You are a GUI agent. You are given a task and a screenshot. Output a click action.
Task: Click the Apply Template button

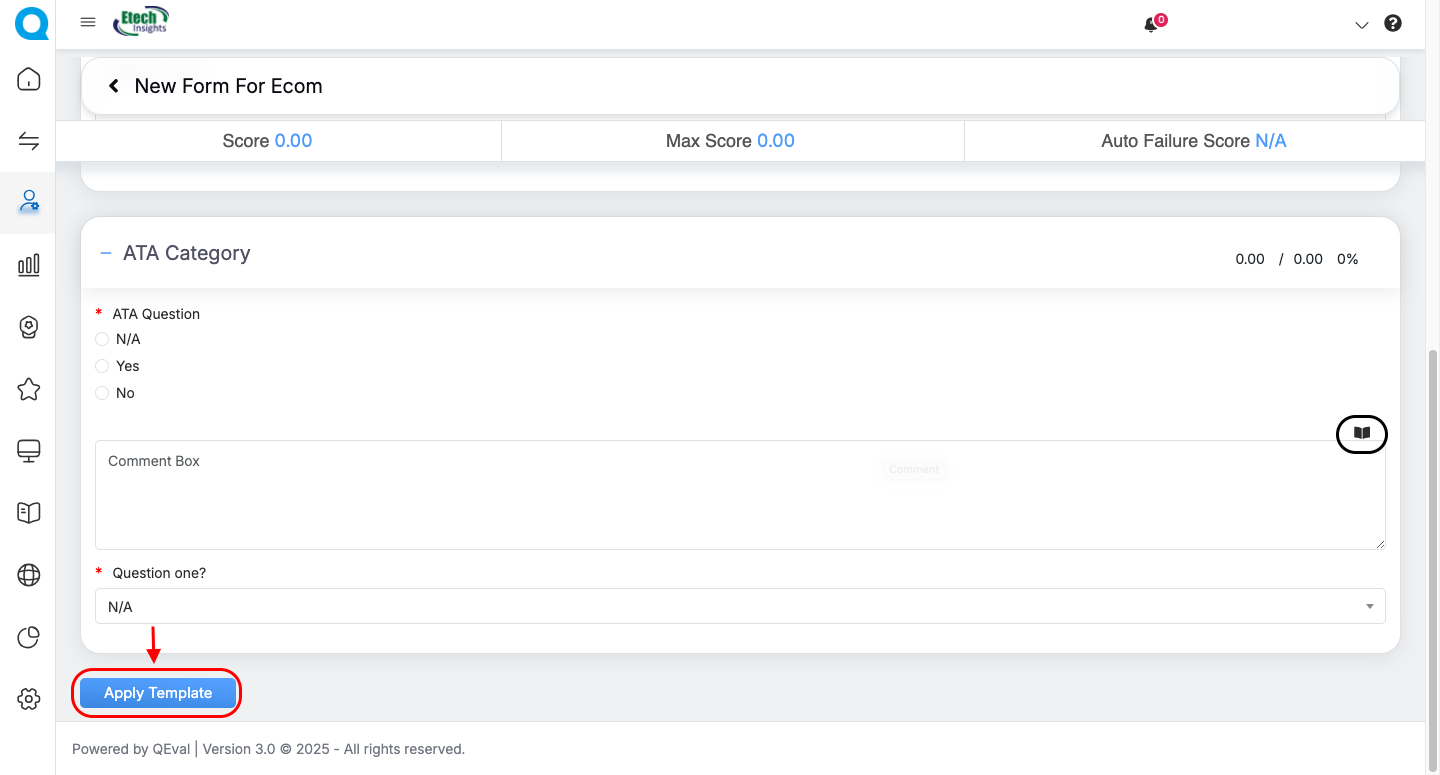(x=158, y=693)
